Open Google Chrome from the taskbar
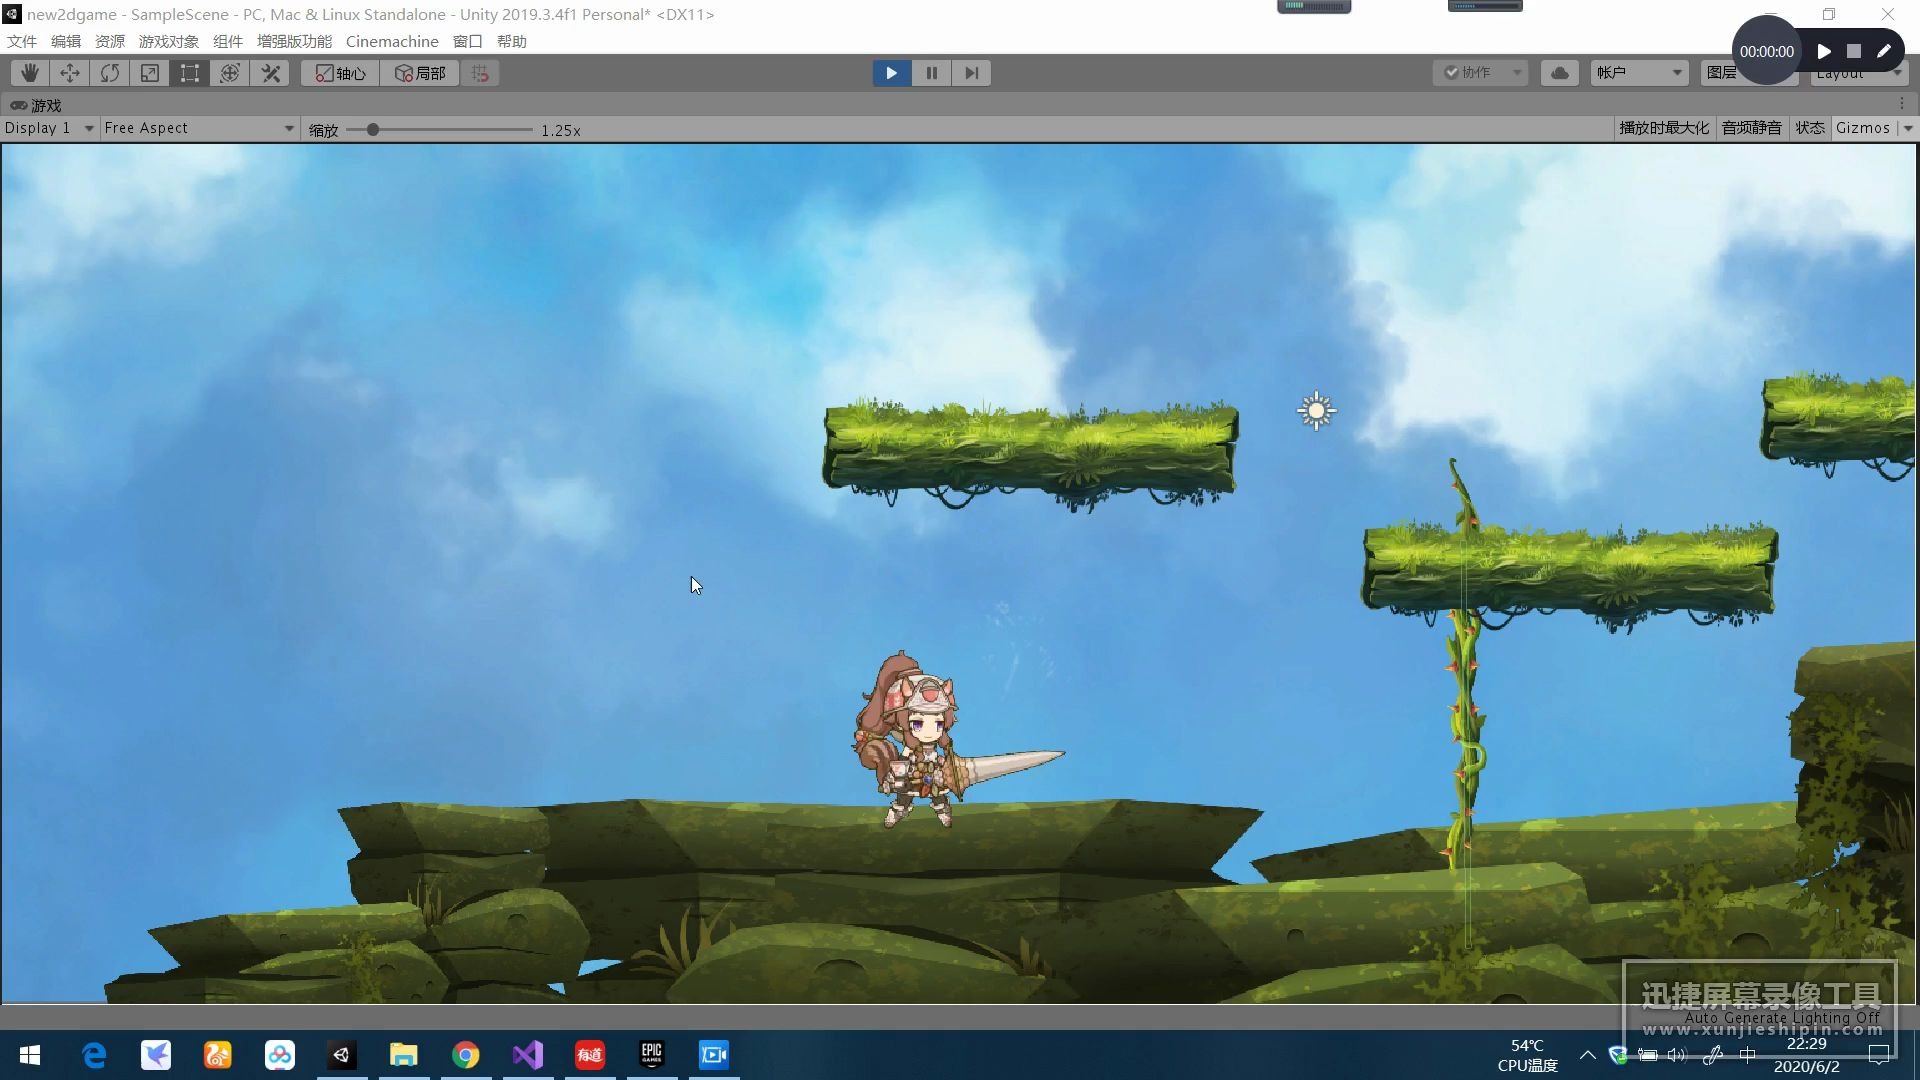Viewport: 1920px width, 1080px height. point(466,1055)
